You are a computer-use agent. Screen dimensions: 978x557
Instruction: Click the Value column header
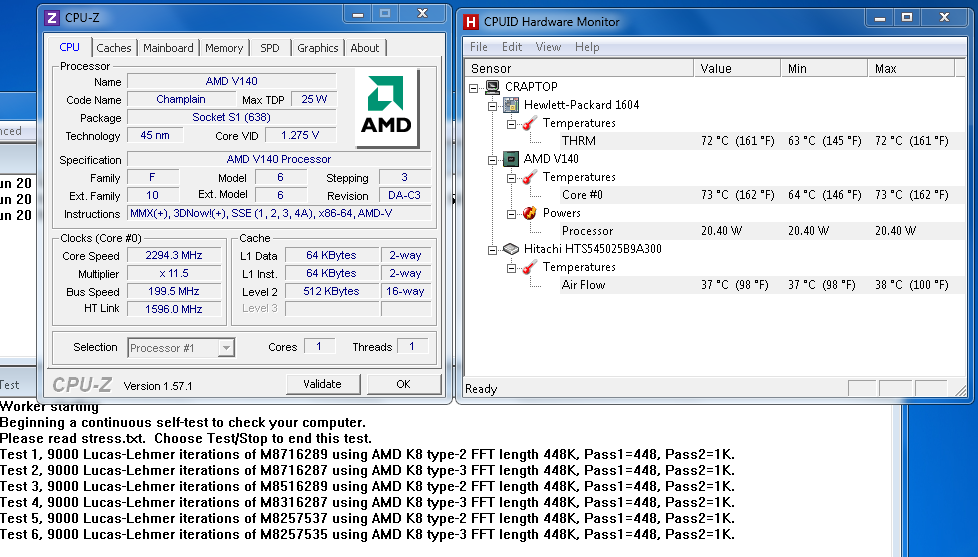(x=737, y=69)
